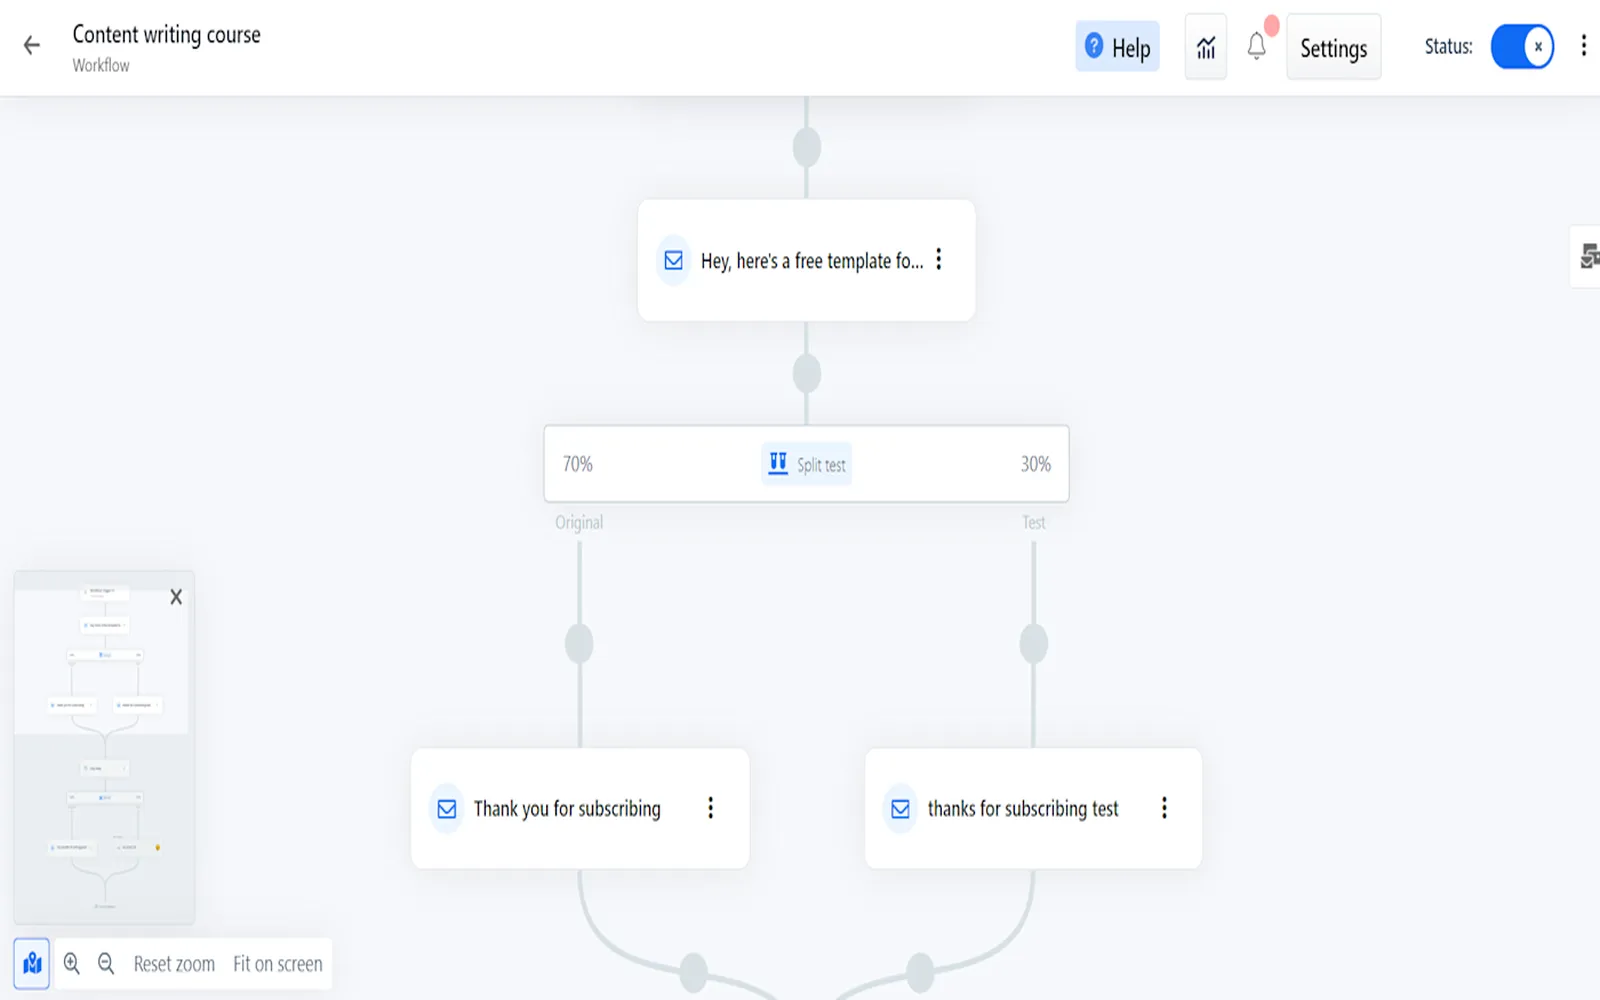Click connector dot above the Split test node
This screenshot has height=1000, width=1600.
(807, 373)
